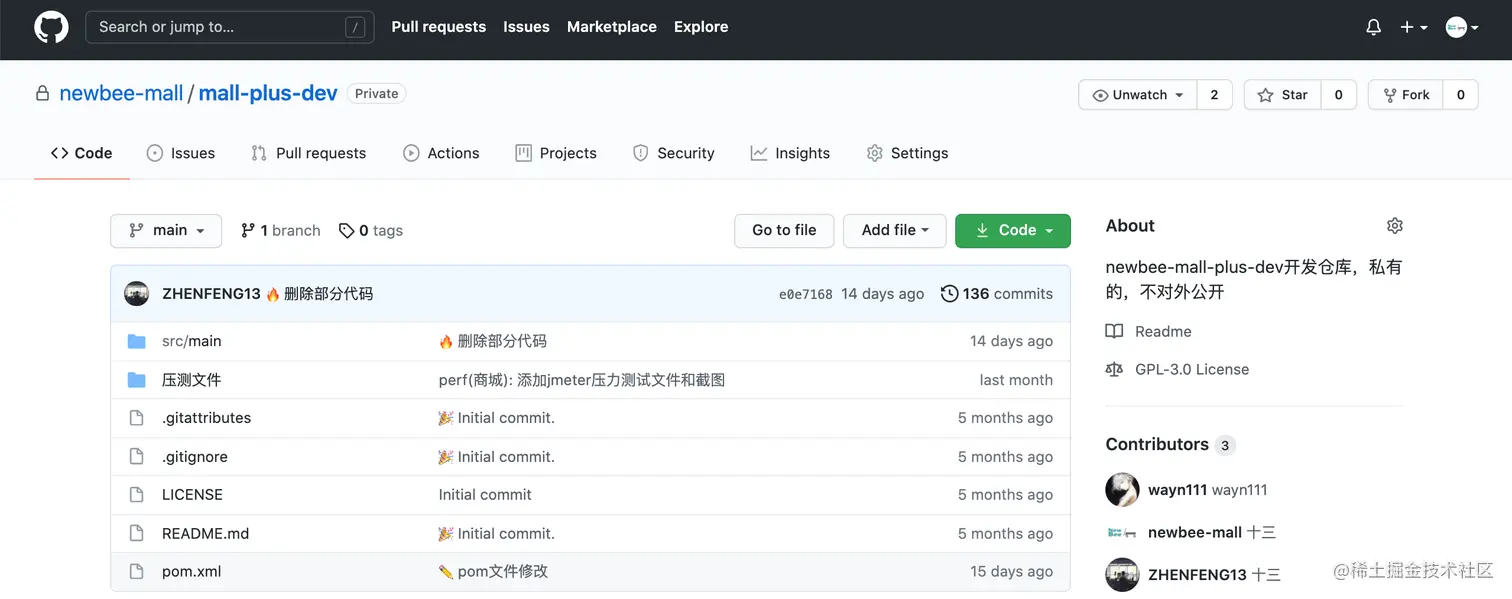Open contributor ZHENFENG13 profile in sidebar
This screenshot has width=1512, height=599.
(1214, 575)
